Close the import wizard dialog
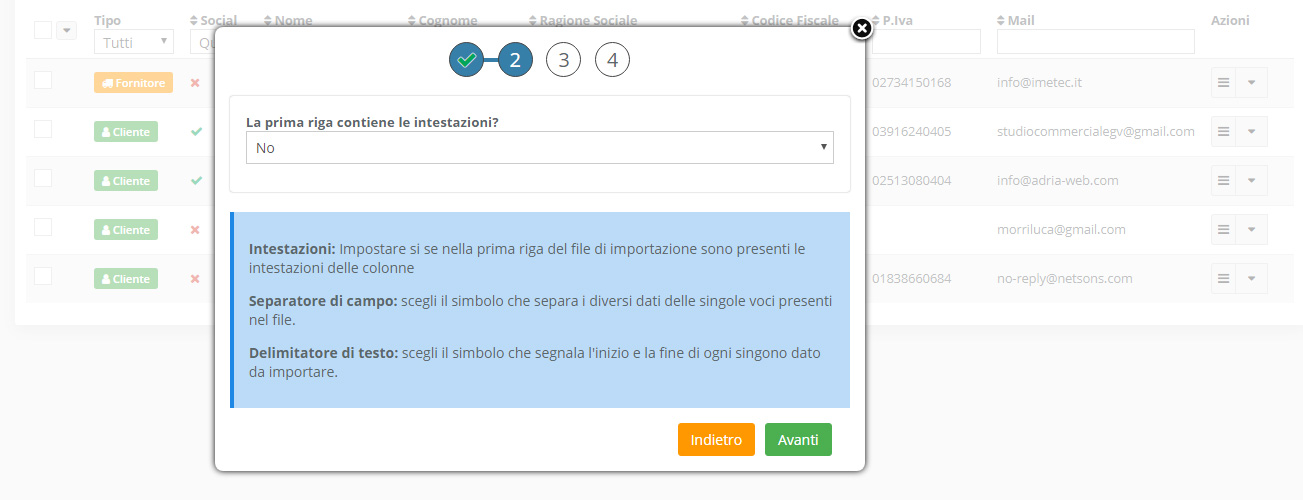Viewport: 1303px width, 500px height. (x=861, y=29)
